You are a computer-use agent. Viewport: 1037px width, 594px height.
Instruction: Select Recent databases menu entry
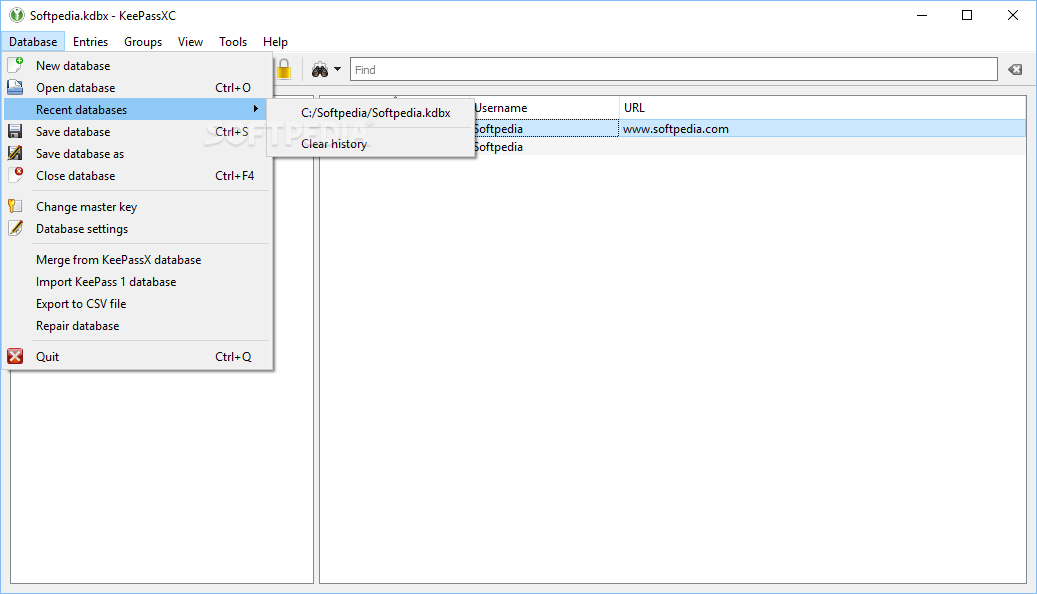pos(138,109)
